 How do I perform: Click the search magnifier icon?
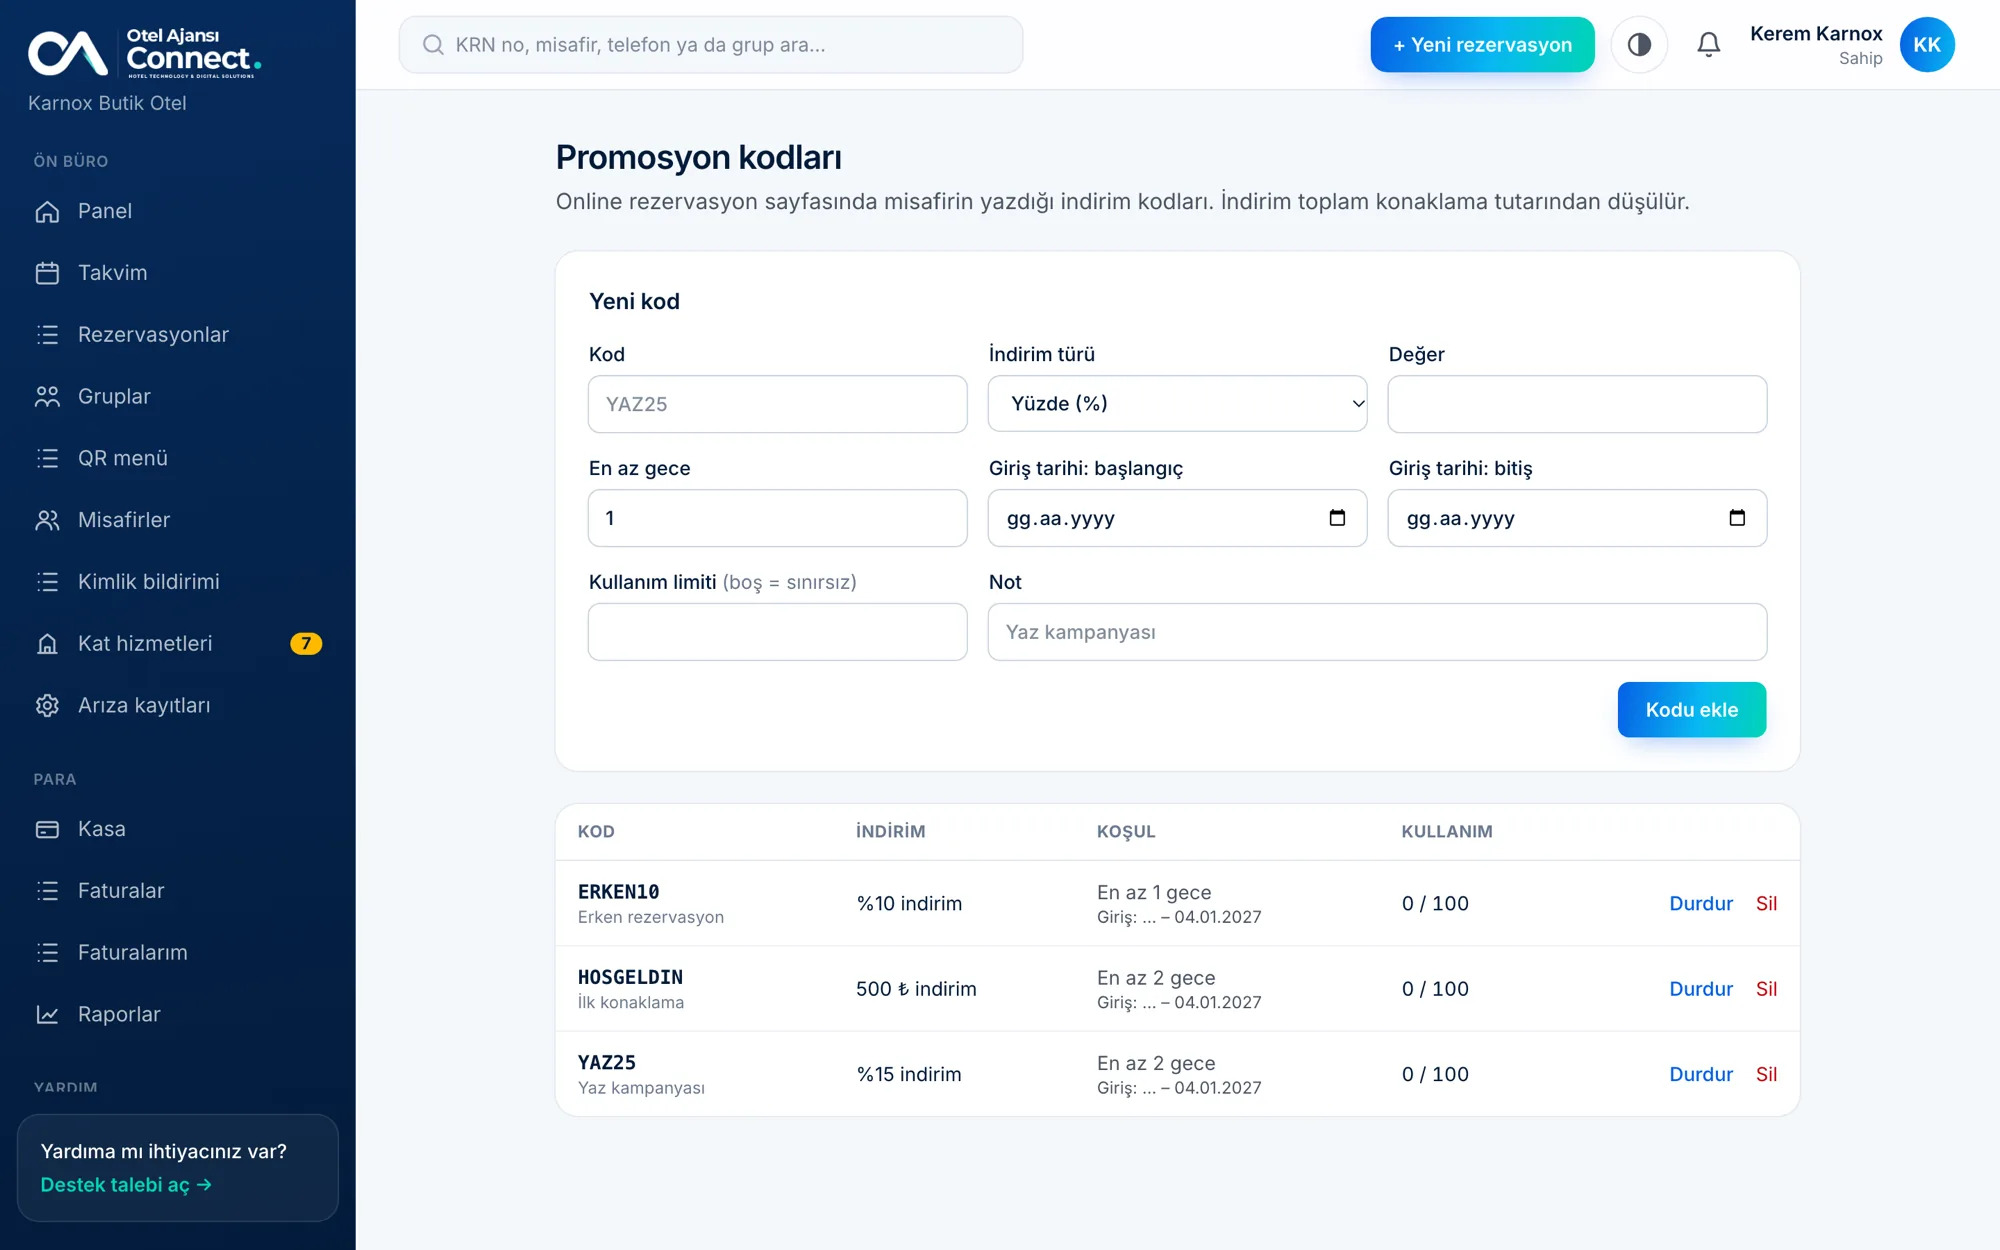433,45
